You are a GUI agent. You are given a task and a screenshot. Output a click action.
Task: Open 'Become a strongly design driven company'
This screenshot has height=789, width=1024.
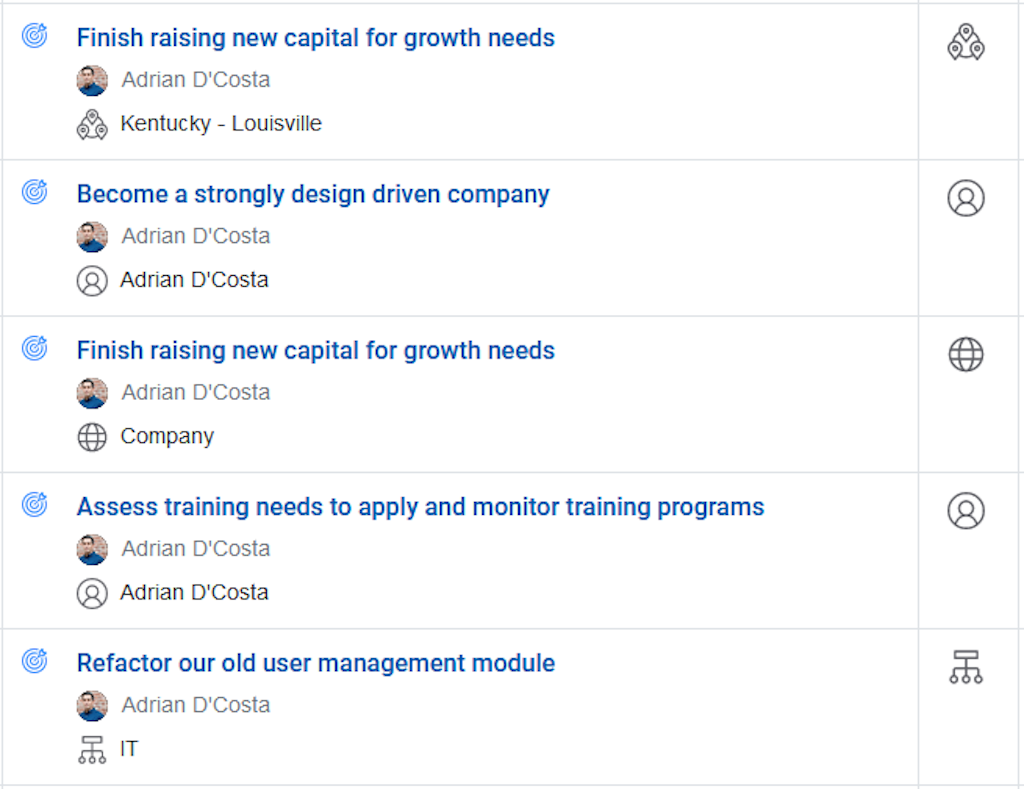pyautogui.click(x=313, y=193)
